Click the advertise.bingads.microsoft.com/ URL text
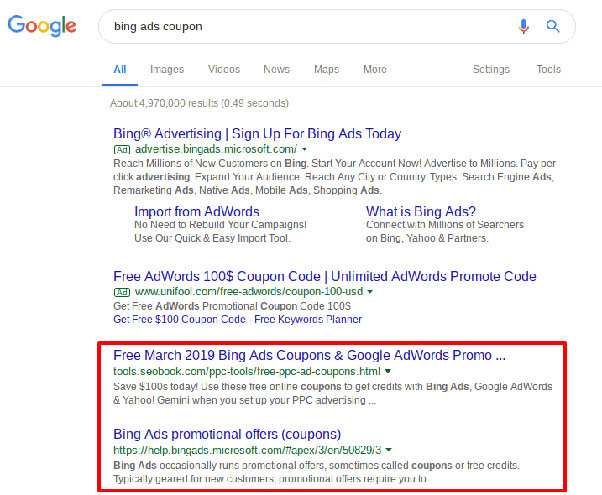This screenshot has height=495, width=602. pyautogui.click(x=216, y=149)
